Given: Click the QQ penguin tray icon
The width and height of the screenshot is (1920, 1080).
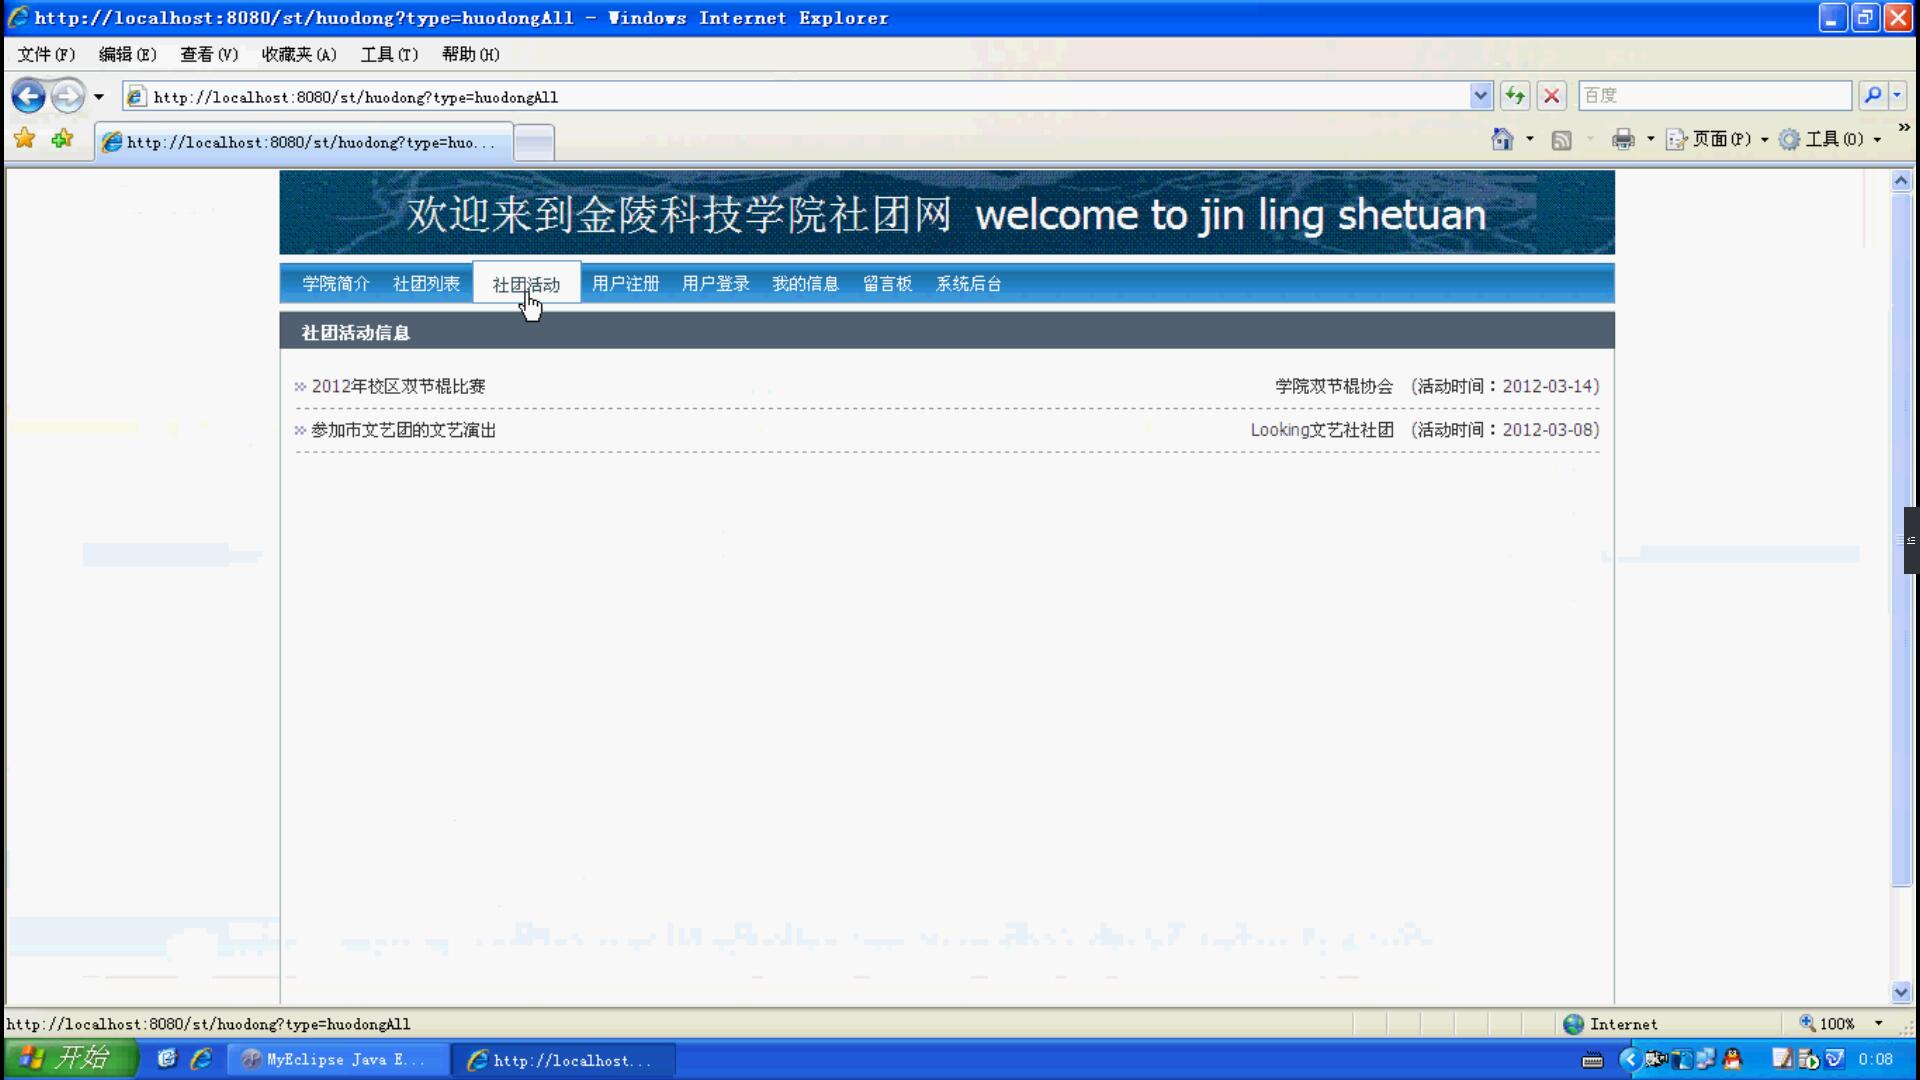Looking at the screenshot, I should point(1732,1059).
